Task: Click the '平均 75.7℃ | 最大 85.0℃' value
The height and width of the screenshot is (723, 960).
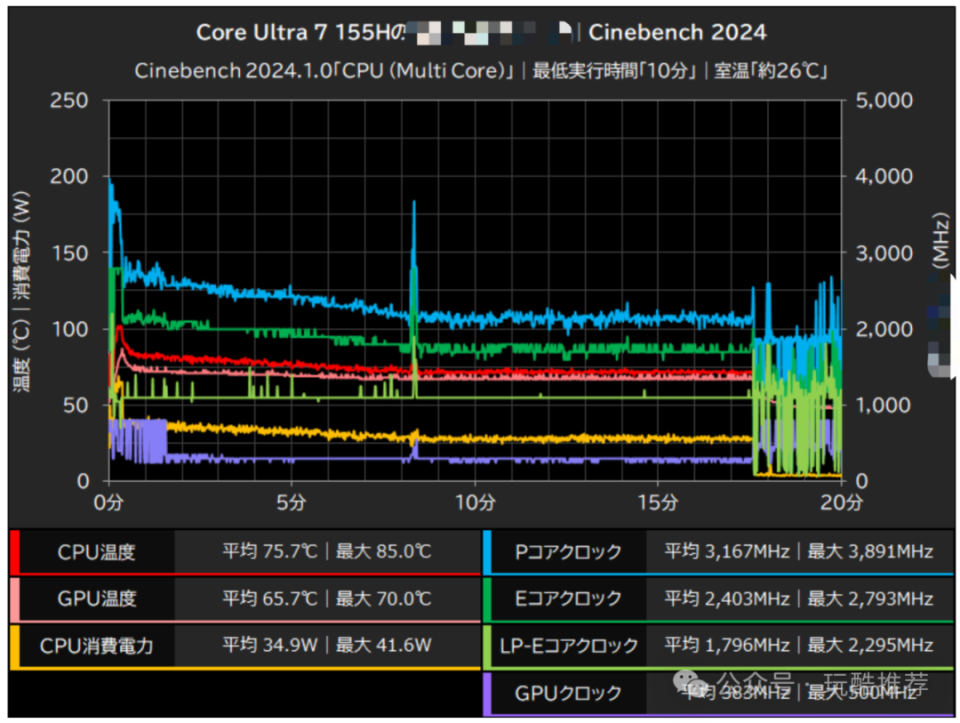Action: click(x=327, y=552)
